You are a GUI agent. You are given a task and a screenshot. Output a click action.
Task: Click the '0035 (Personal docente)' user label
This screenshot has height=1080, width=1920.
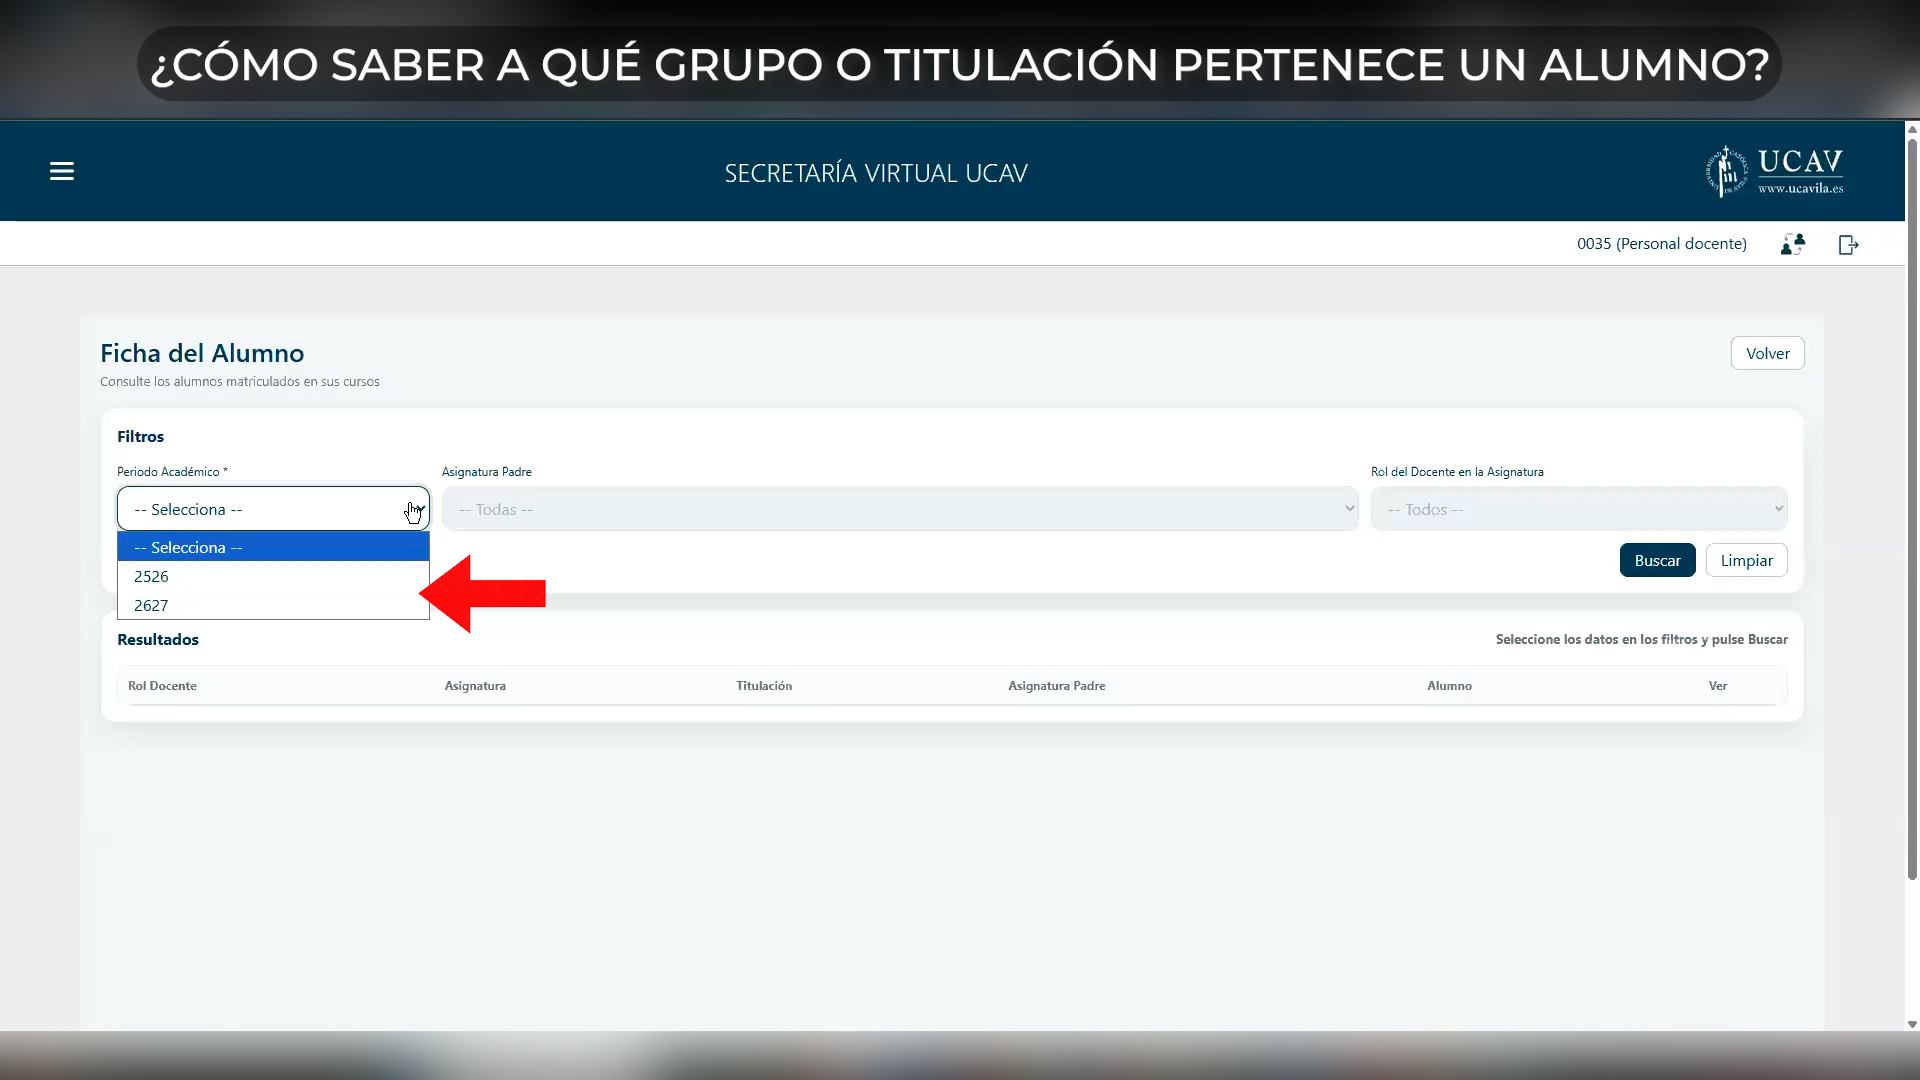(x=1662, y=244)
